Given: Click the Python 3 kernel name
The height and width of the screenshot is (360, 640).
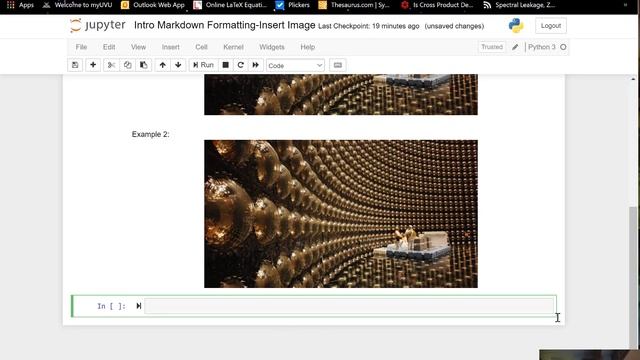Looking at the screenshot, I should click(x=542, y=47).
